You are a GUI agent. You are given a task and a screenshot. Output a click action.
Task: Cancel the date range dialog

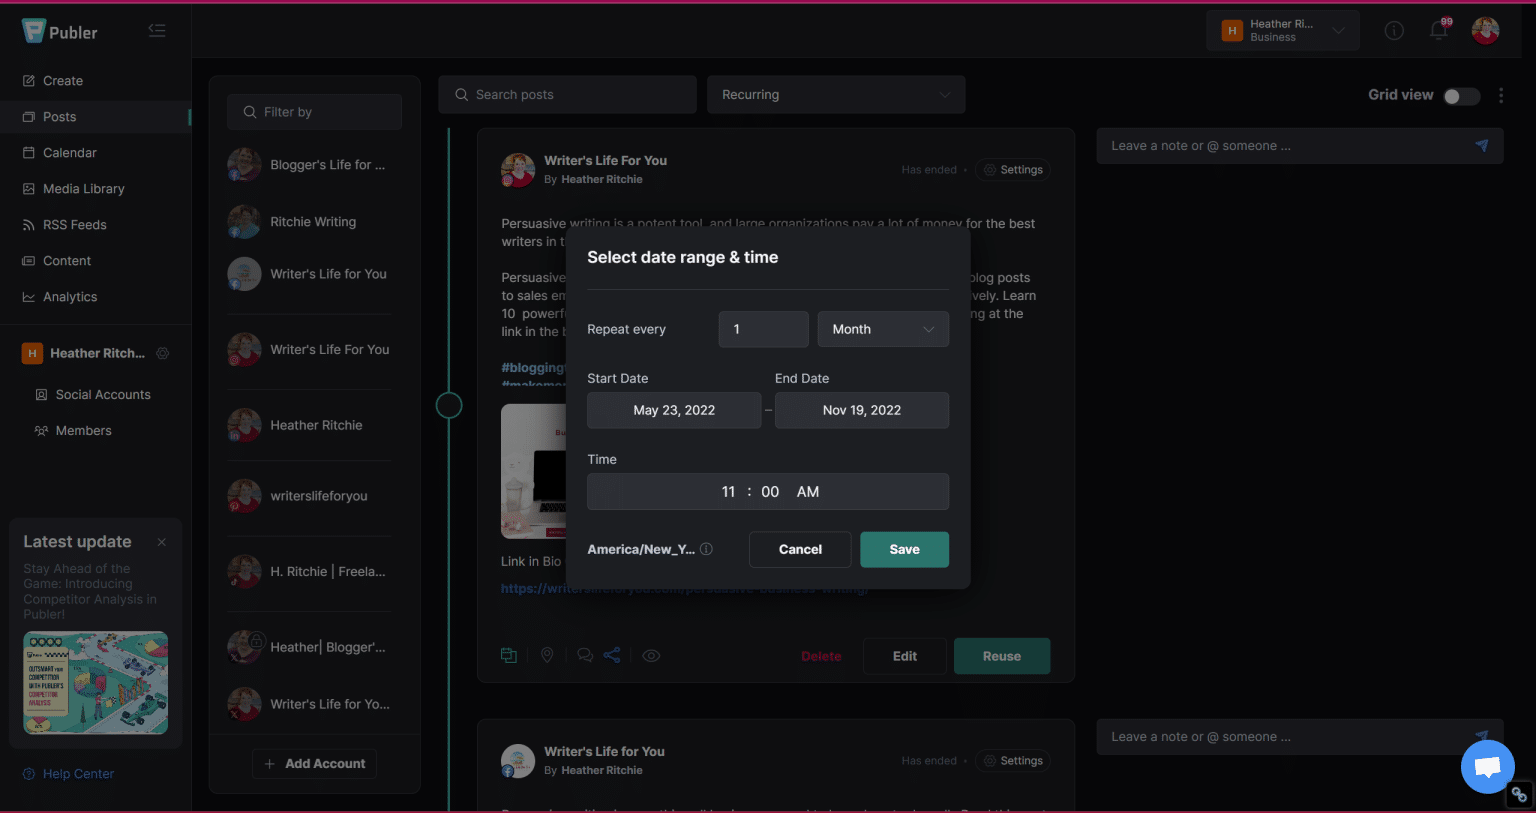(800, 549)
